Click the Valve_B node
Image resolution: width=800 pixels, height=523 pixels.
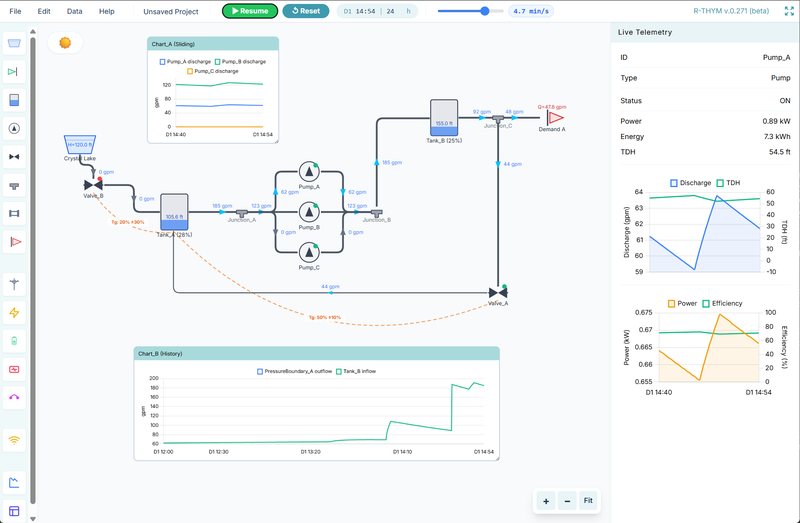(x=93, y=185)
